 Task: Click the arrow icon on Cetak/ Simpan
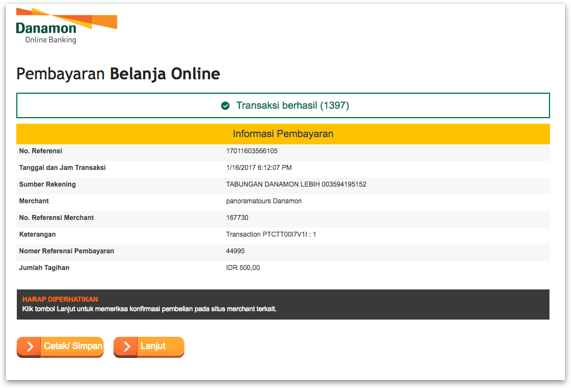(x=29, y=346)
